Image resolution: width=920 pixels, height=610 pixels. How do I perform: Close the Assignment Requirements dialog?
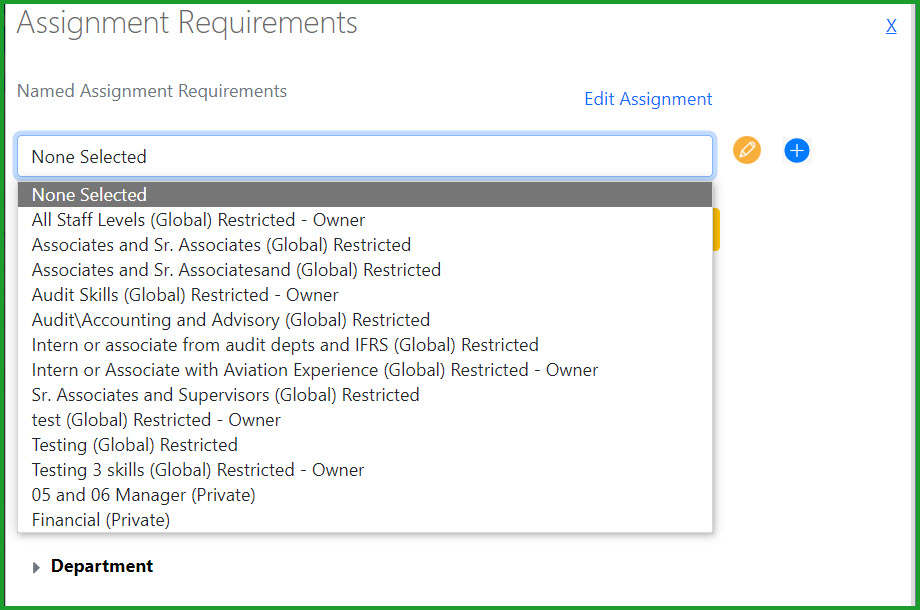coord(891,26)
